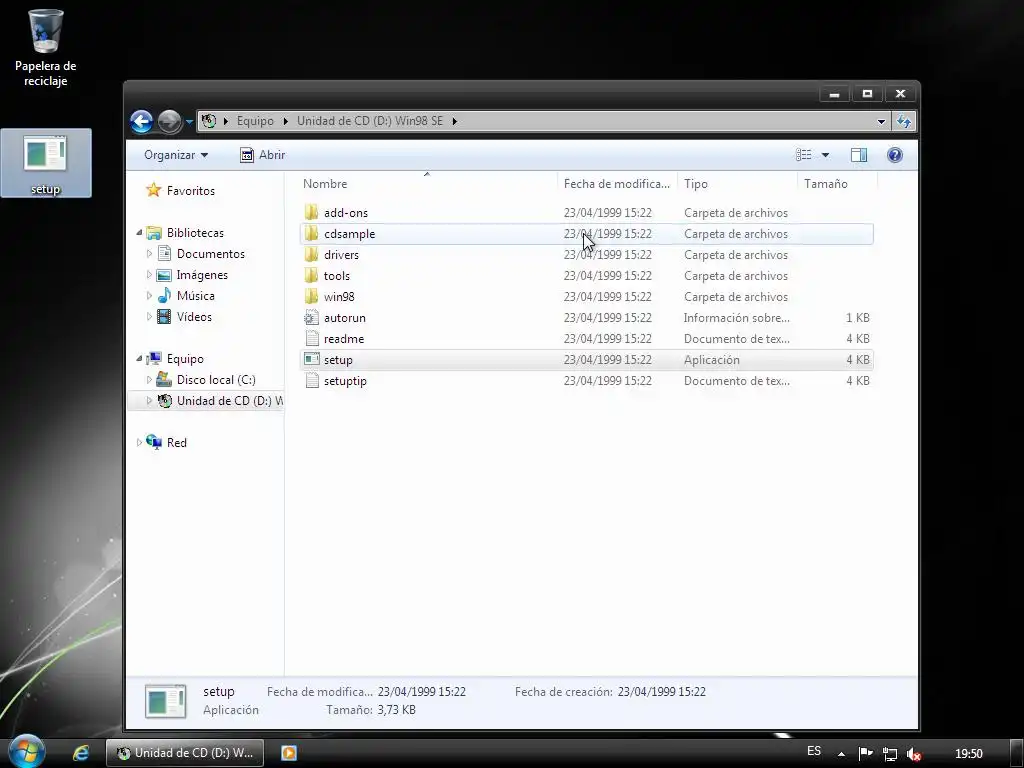Expand the Imágenes library node
This screenshot has width=1024, height=768.
coord(149,274)
